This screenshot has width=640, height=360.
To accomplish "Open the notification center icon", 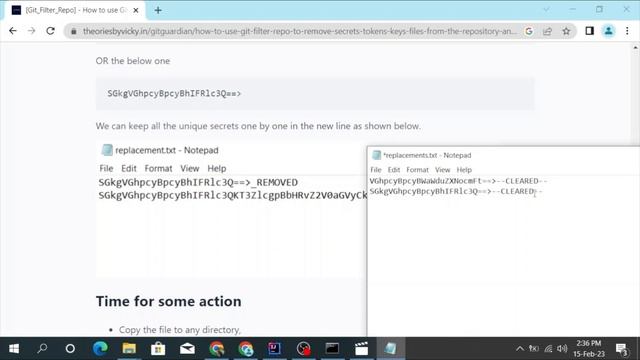I will (622, 349).
